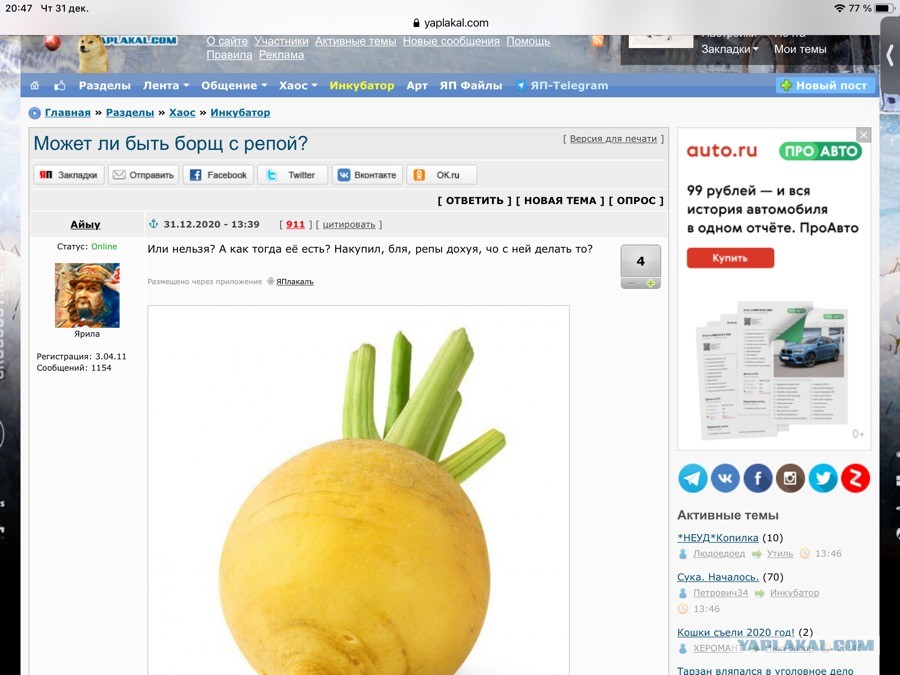Click the red Купить ad button
The image size is (900, 675).
pyautogui.click(x=730, y=258)
